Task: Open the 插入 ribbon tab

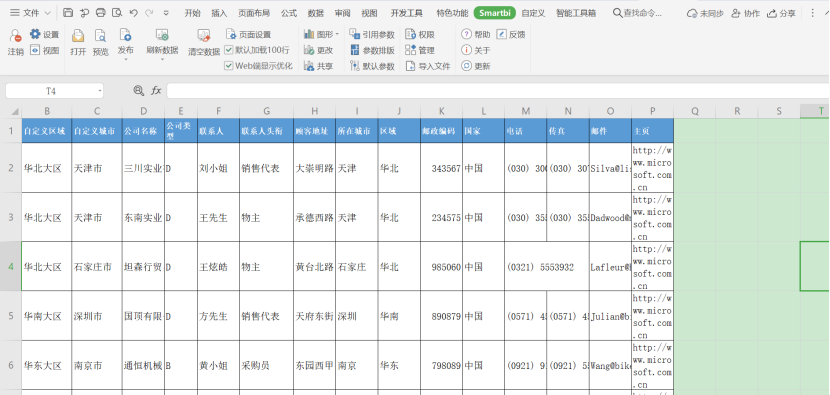Action: point(219,13)
